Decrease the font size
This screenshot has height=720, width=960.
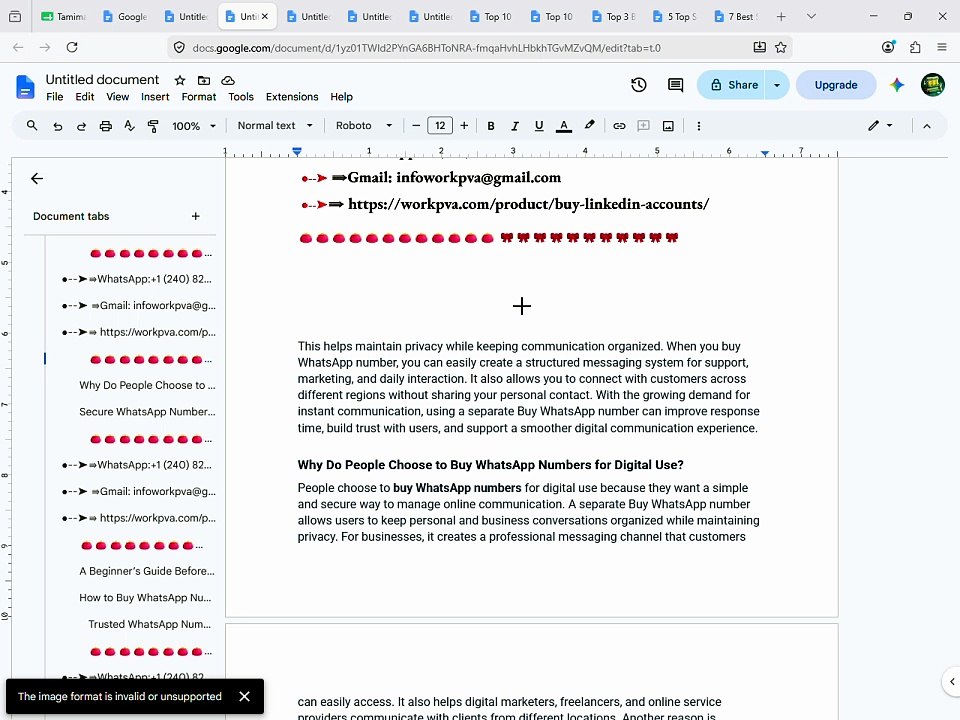[x=416, y=126]
